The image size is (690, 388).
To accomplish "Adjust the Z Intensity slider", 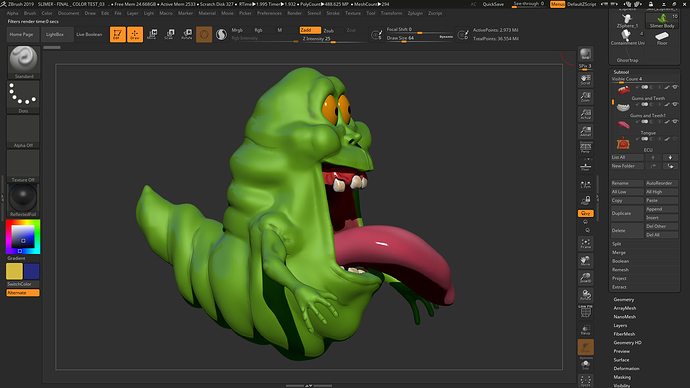I will pyautogui.click(x=333, y=39).
